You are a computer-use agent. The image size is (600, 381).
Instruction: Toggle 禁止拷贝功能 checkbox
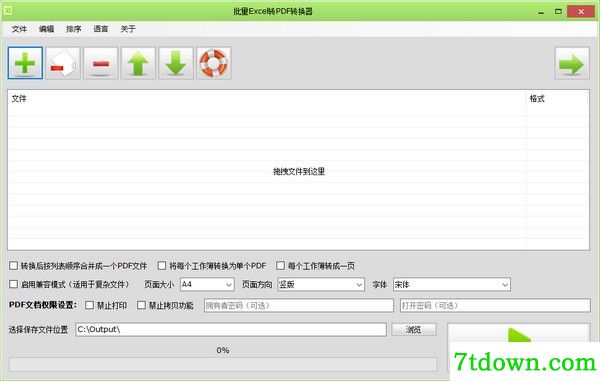pyautogui.click(x=141, y=305)
